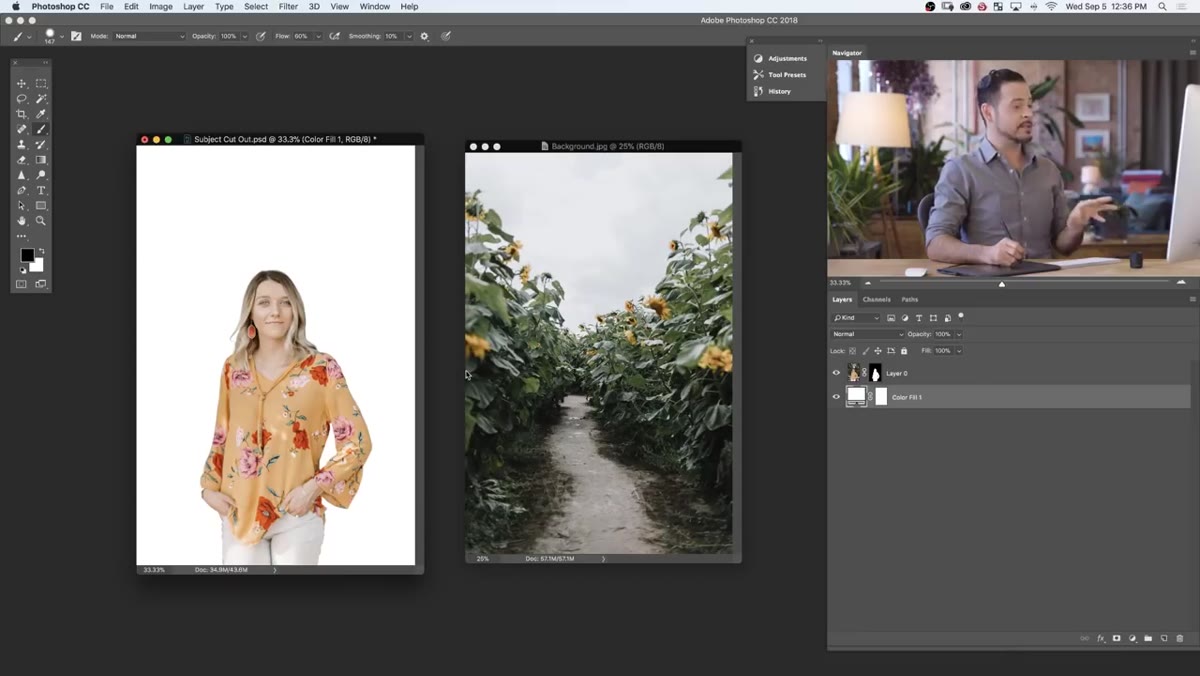
Task: Select the Eraser tool
Action: 21,160
